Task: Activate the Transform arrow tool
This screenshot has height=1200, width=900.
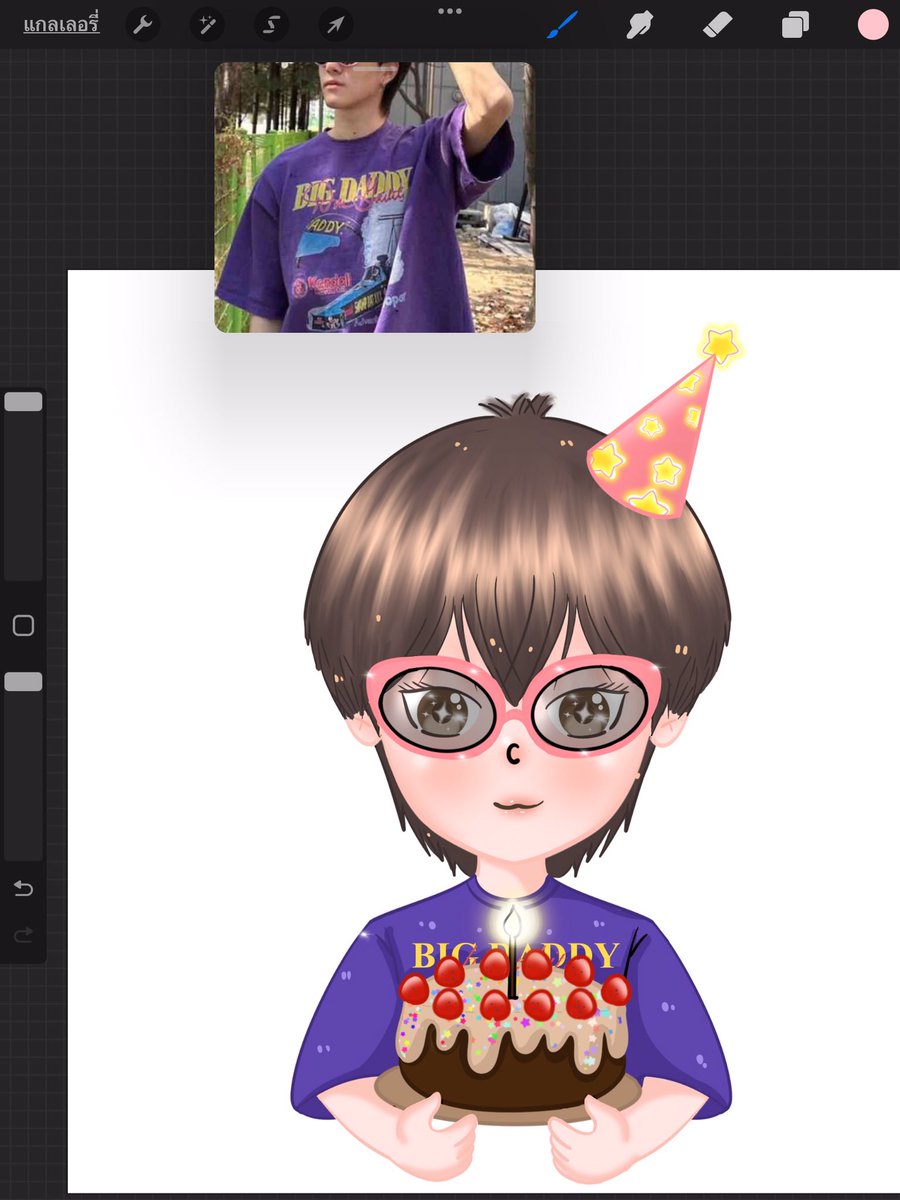Action: (x=335, y=25)
